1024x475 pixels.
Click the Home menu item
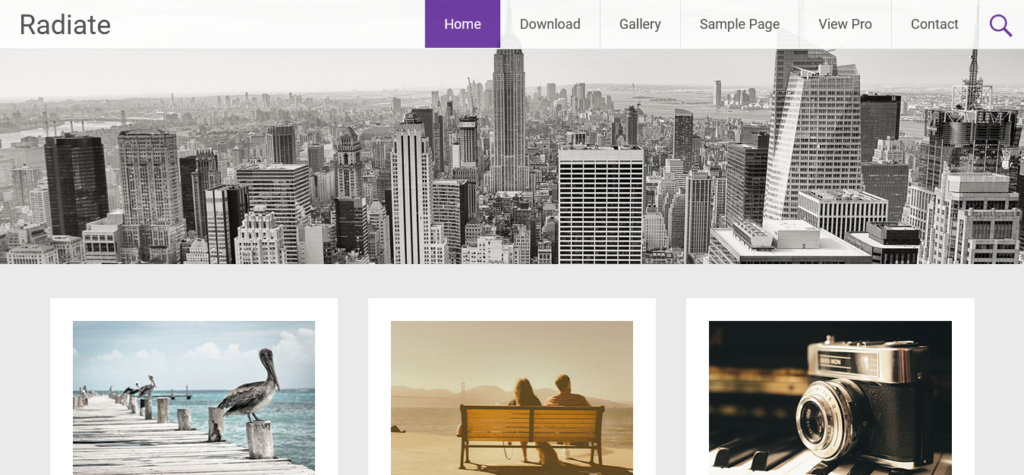pyautogui.click(x=462, y=24)
